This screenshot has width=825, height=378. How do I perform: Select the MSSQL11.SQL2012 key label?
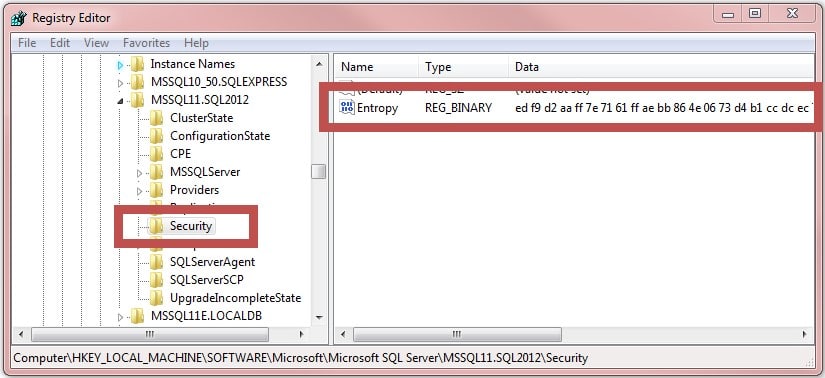[200, 100]
